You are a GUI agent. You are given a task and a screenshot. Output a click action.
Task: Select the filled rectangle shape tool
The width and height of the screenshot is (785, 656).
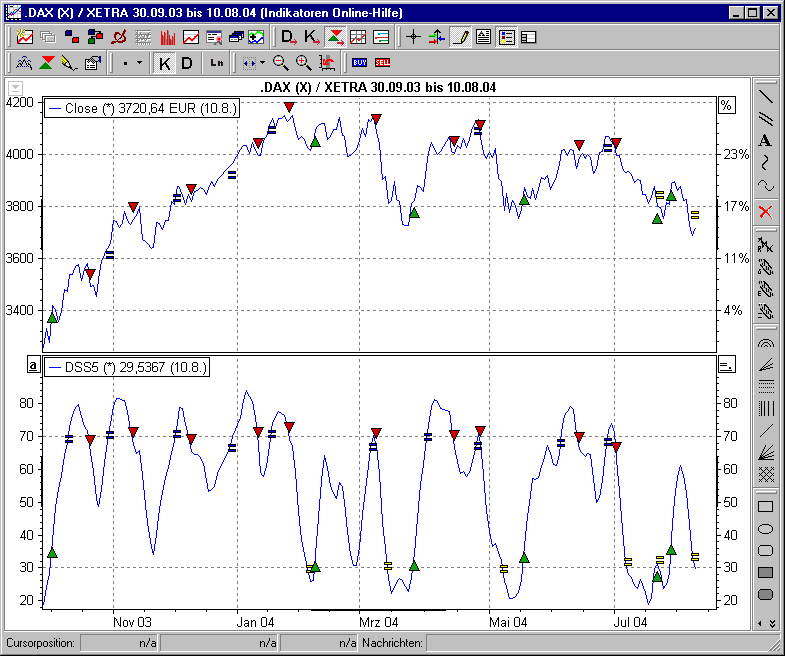point(765,572)
